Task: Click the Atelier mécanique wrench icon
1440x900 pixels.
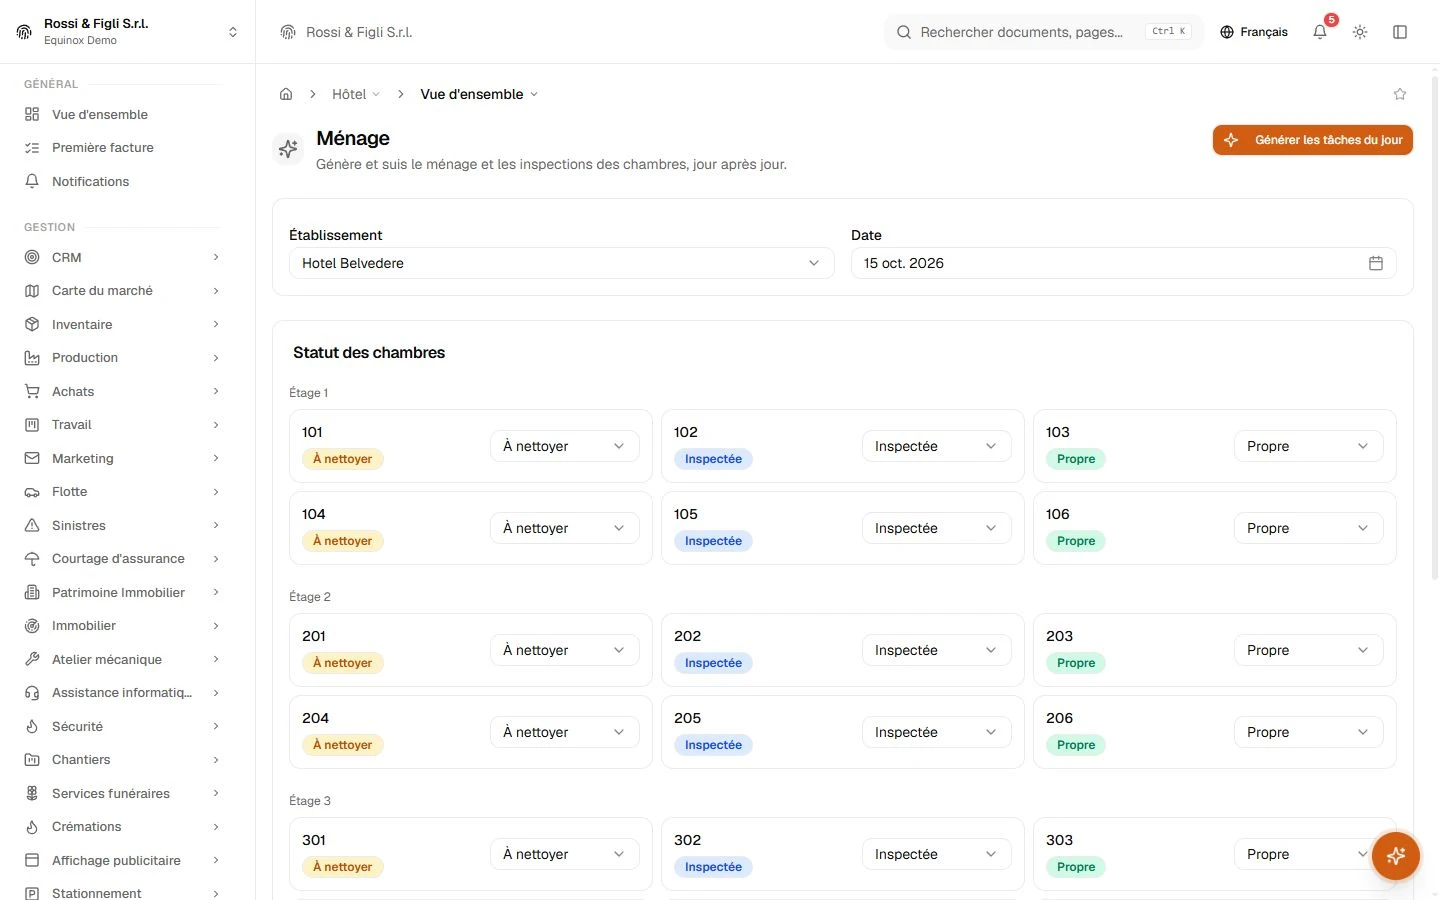Action: pos(32,659)
